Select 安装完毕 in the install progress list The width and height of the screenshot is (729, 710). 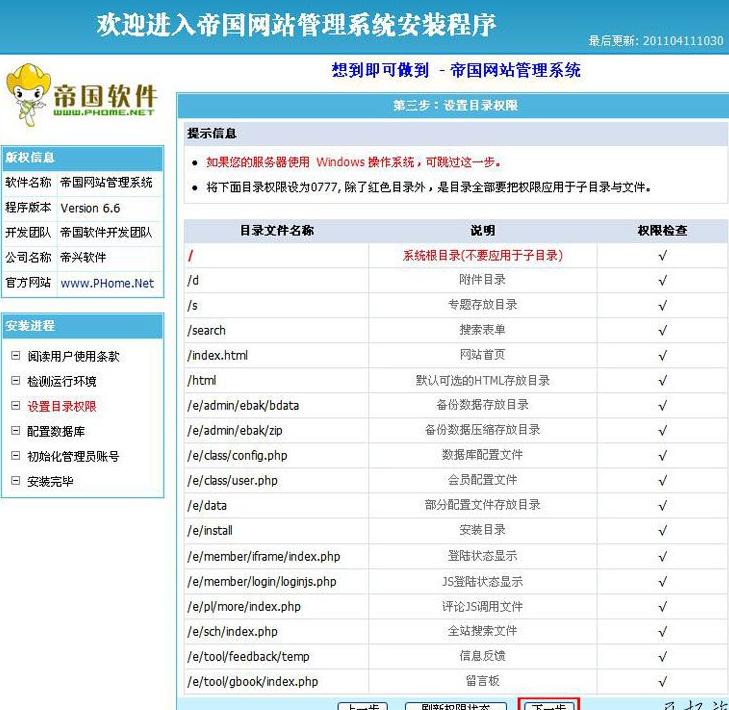click(x=50, y=482)
